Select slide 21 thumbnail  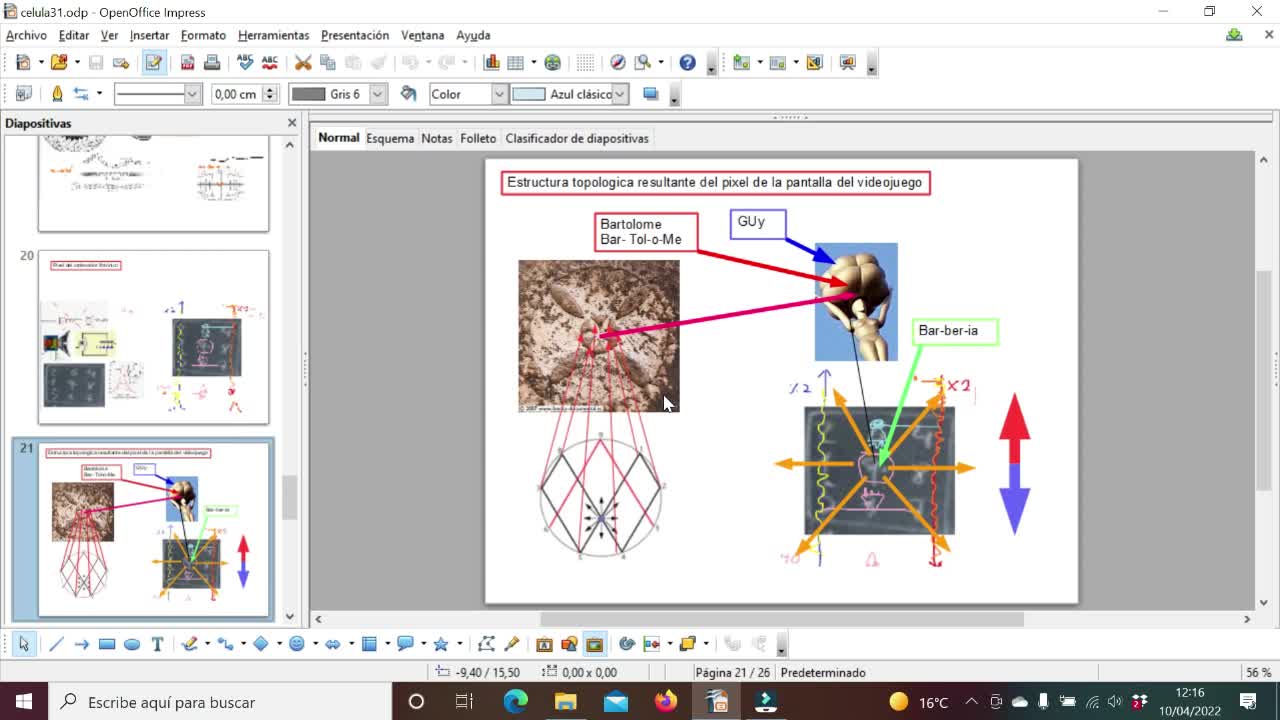tap(154, 530)
